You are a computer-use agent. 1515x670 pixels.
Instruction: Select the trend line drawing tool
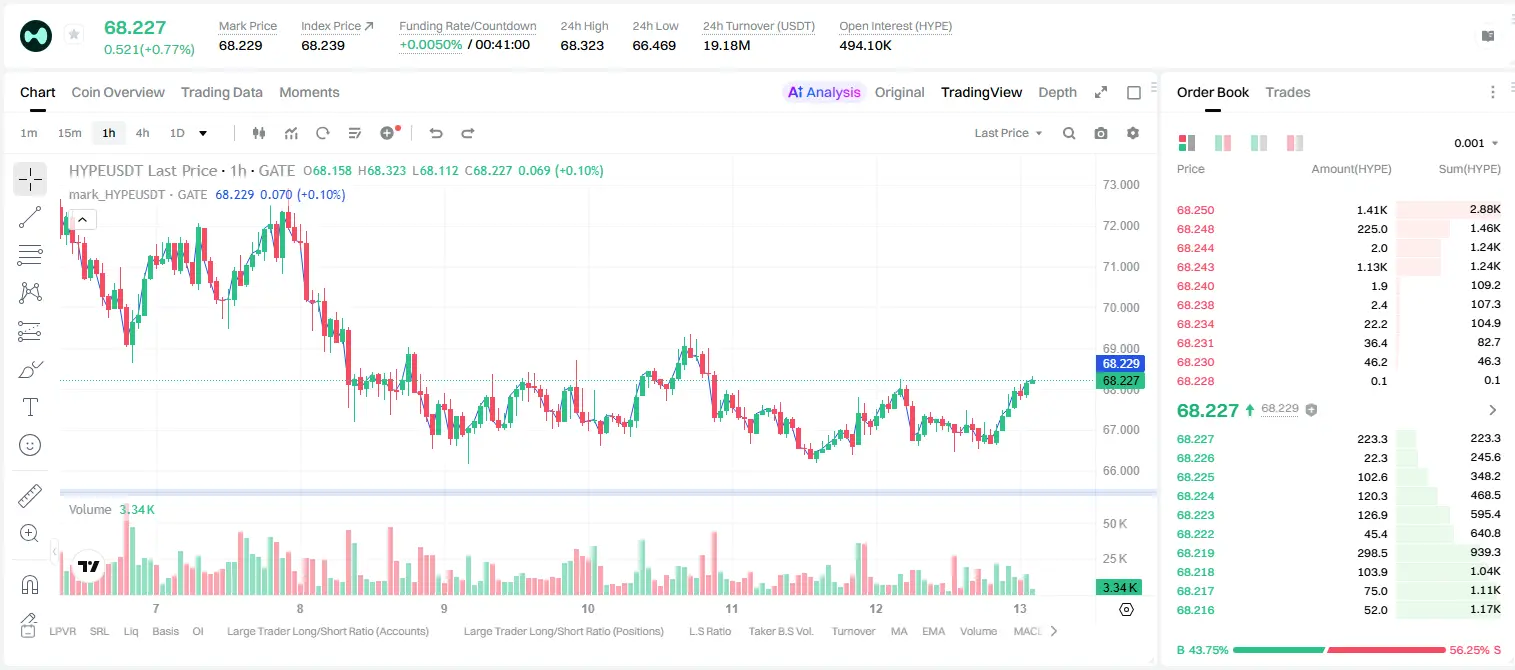(30, 217)
